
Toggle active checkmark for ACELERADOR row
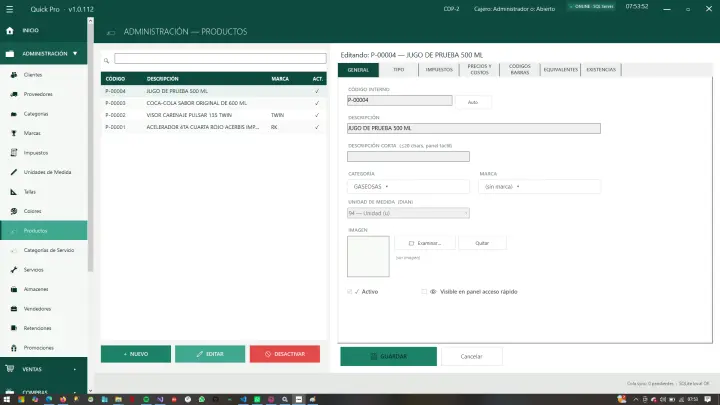click(x=317, y=127)
